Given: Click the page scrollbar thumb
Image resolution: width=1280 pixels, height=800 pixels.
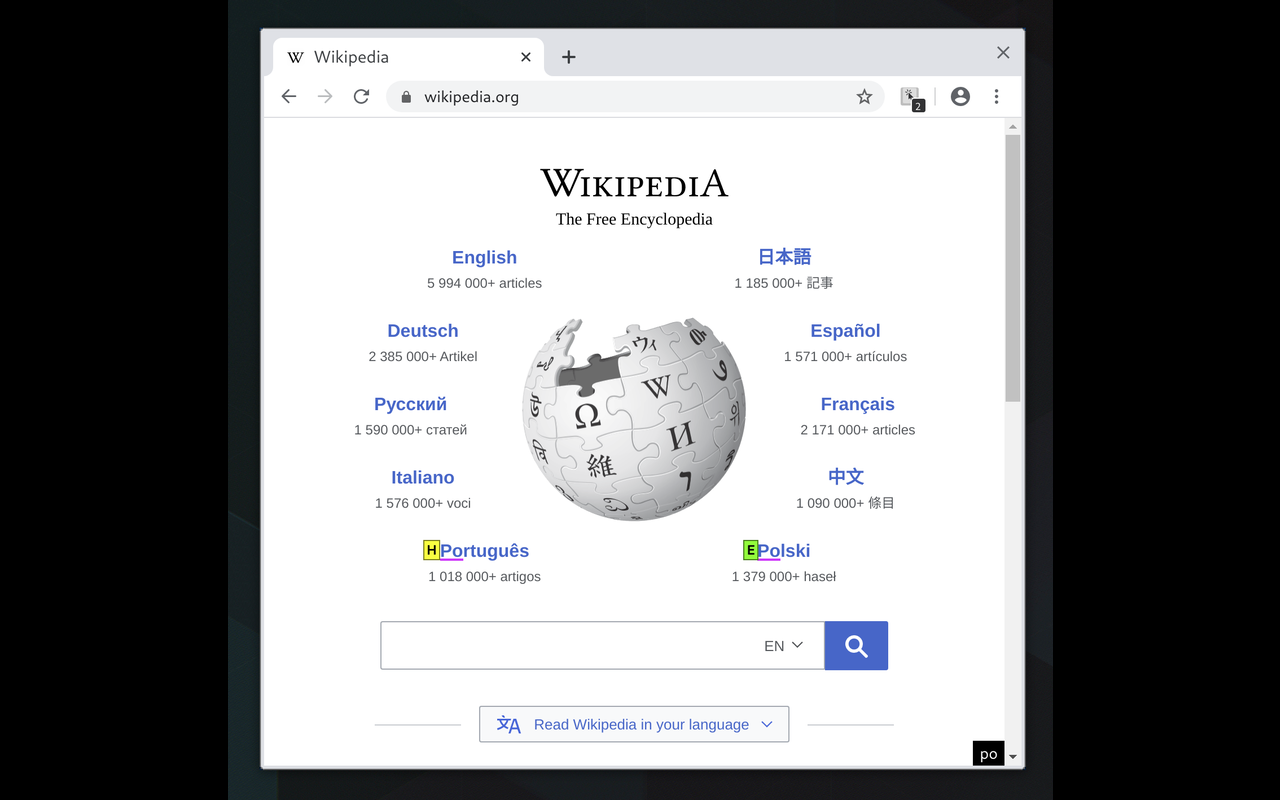Looking at the screenshot, I should click(x=1012, y=268).
